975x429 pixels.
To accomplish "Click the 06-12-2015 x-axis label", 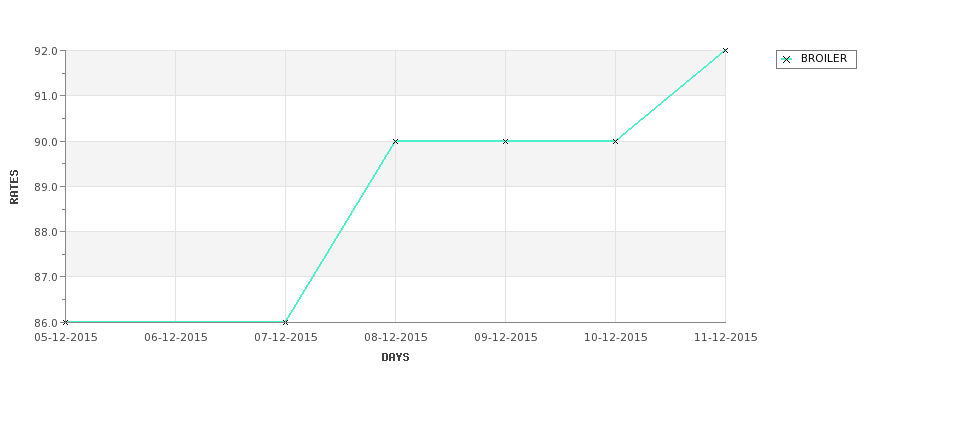I will click(x=176, y=338).
